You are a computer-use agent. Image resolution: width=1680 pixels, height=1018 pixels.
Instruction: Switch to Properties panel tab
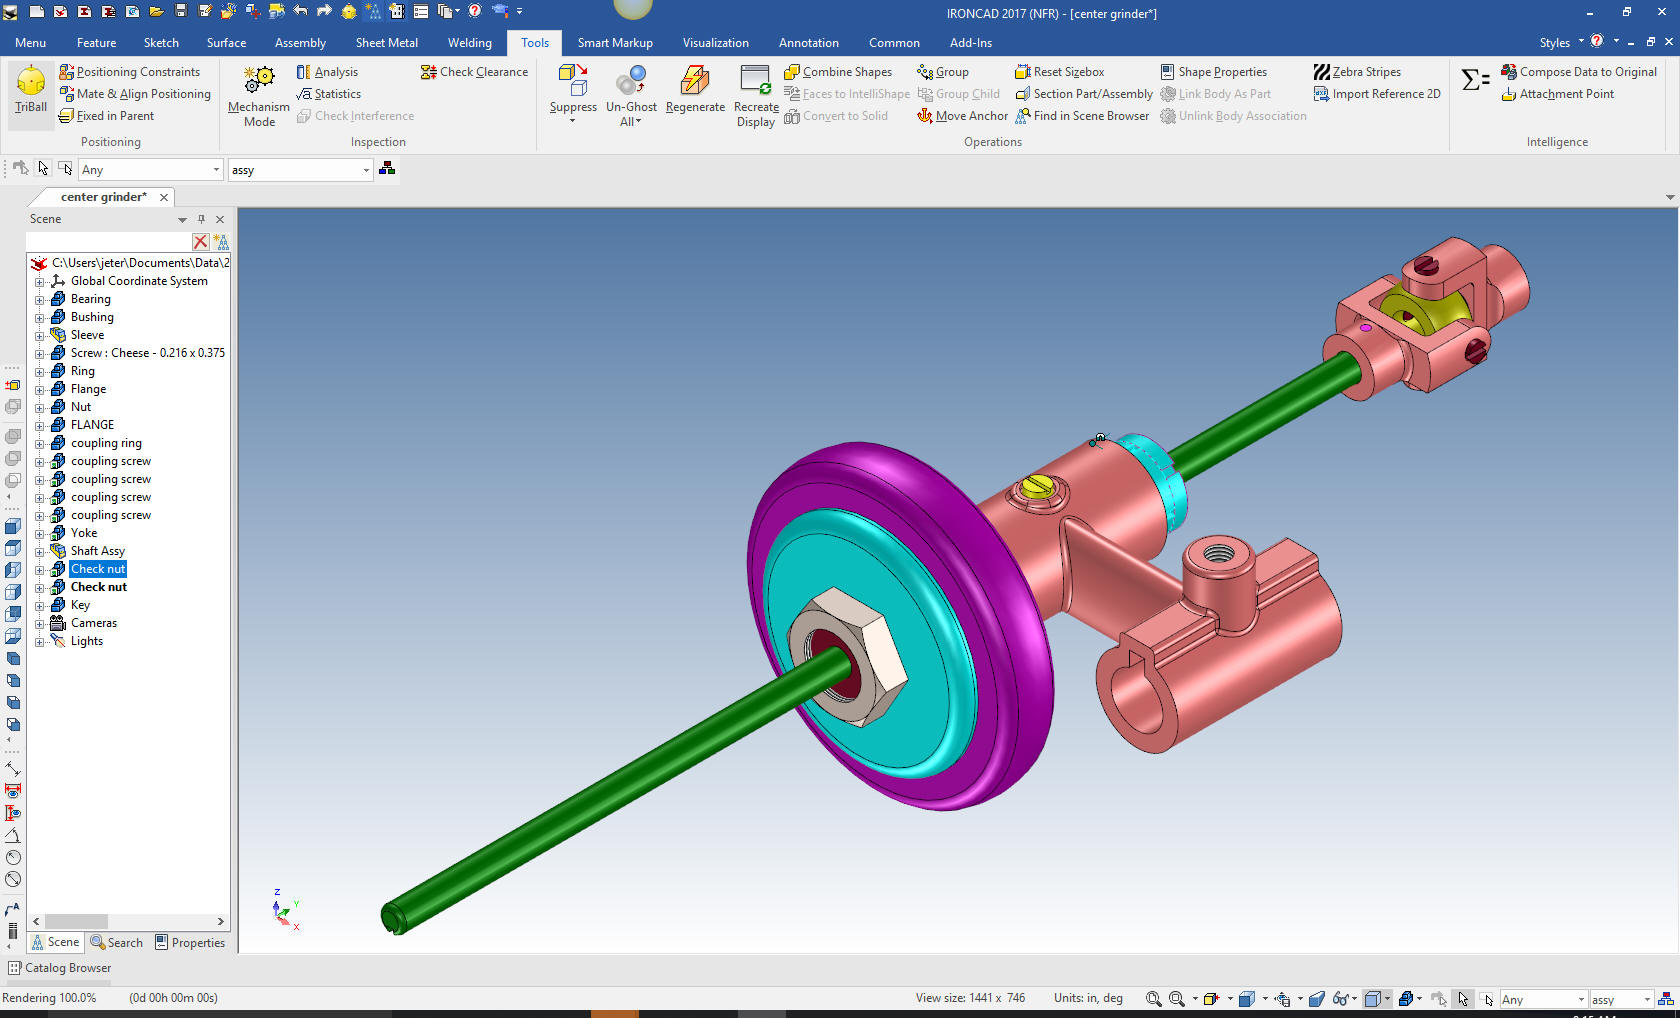[x=190, y=942]
